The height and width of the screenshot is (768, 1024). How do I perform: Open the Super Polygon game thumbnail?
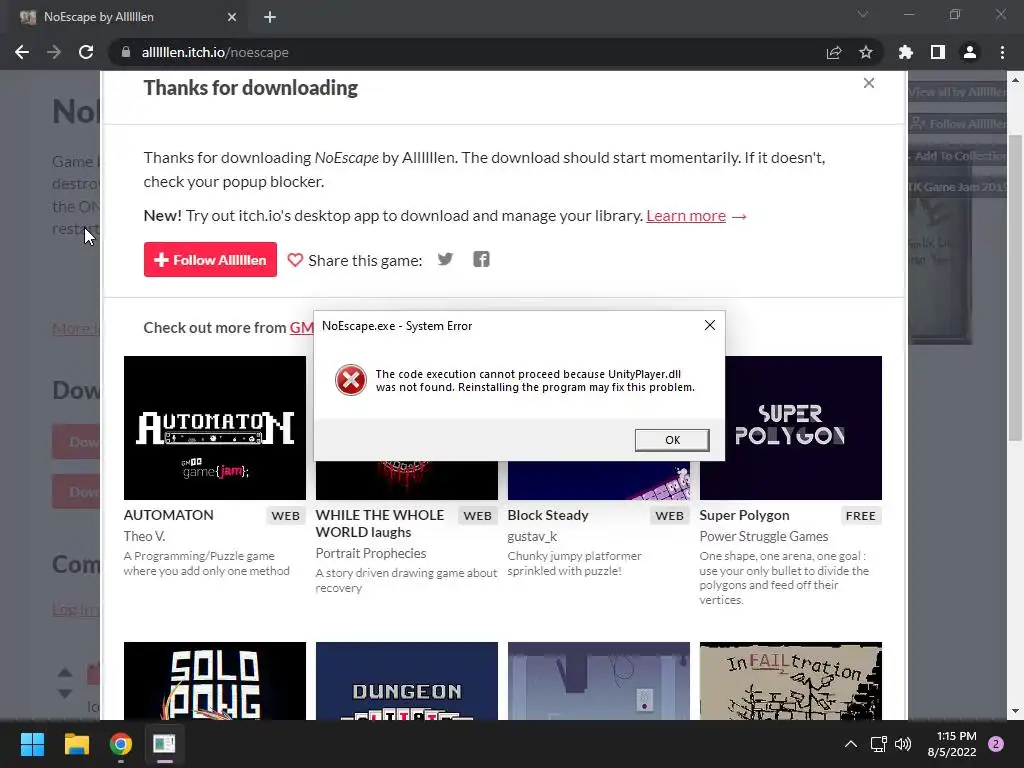(x=791, y=428)
